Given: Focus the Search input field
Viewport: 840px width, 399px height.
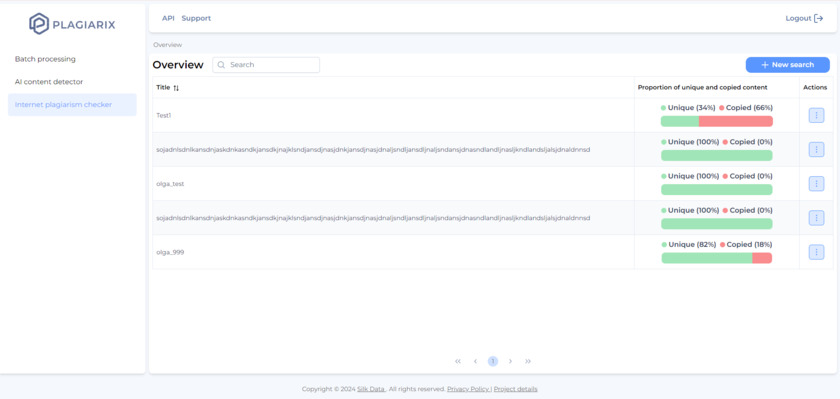Looking at the screenshot, I should pyautogui.click(x=266, y=65).
